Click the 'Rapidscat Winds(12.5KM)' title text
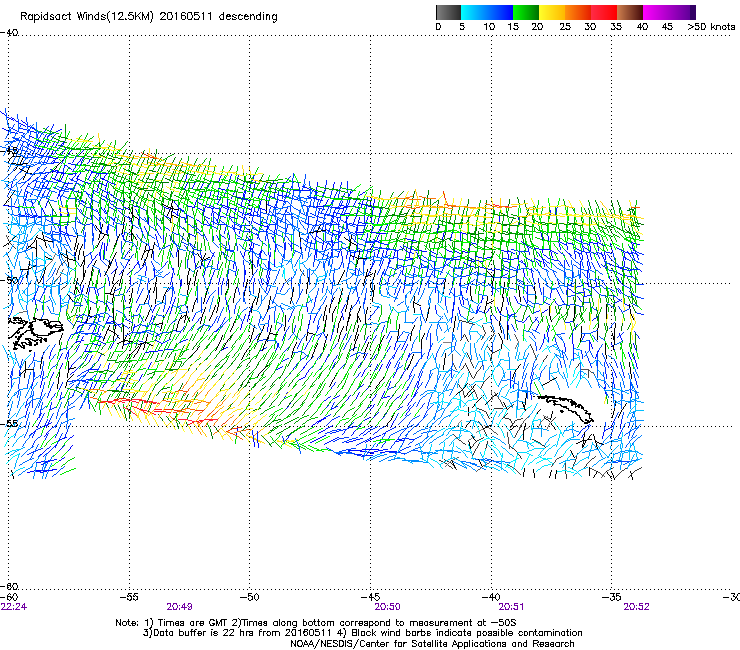The height and width of the screenshot is (650, 740). pos(87,17)
